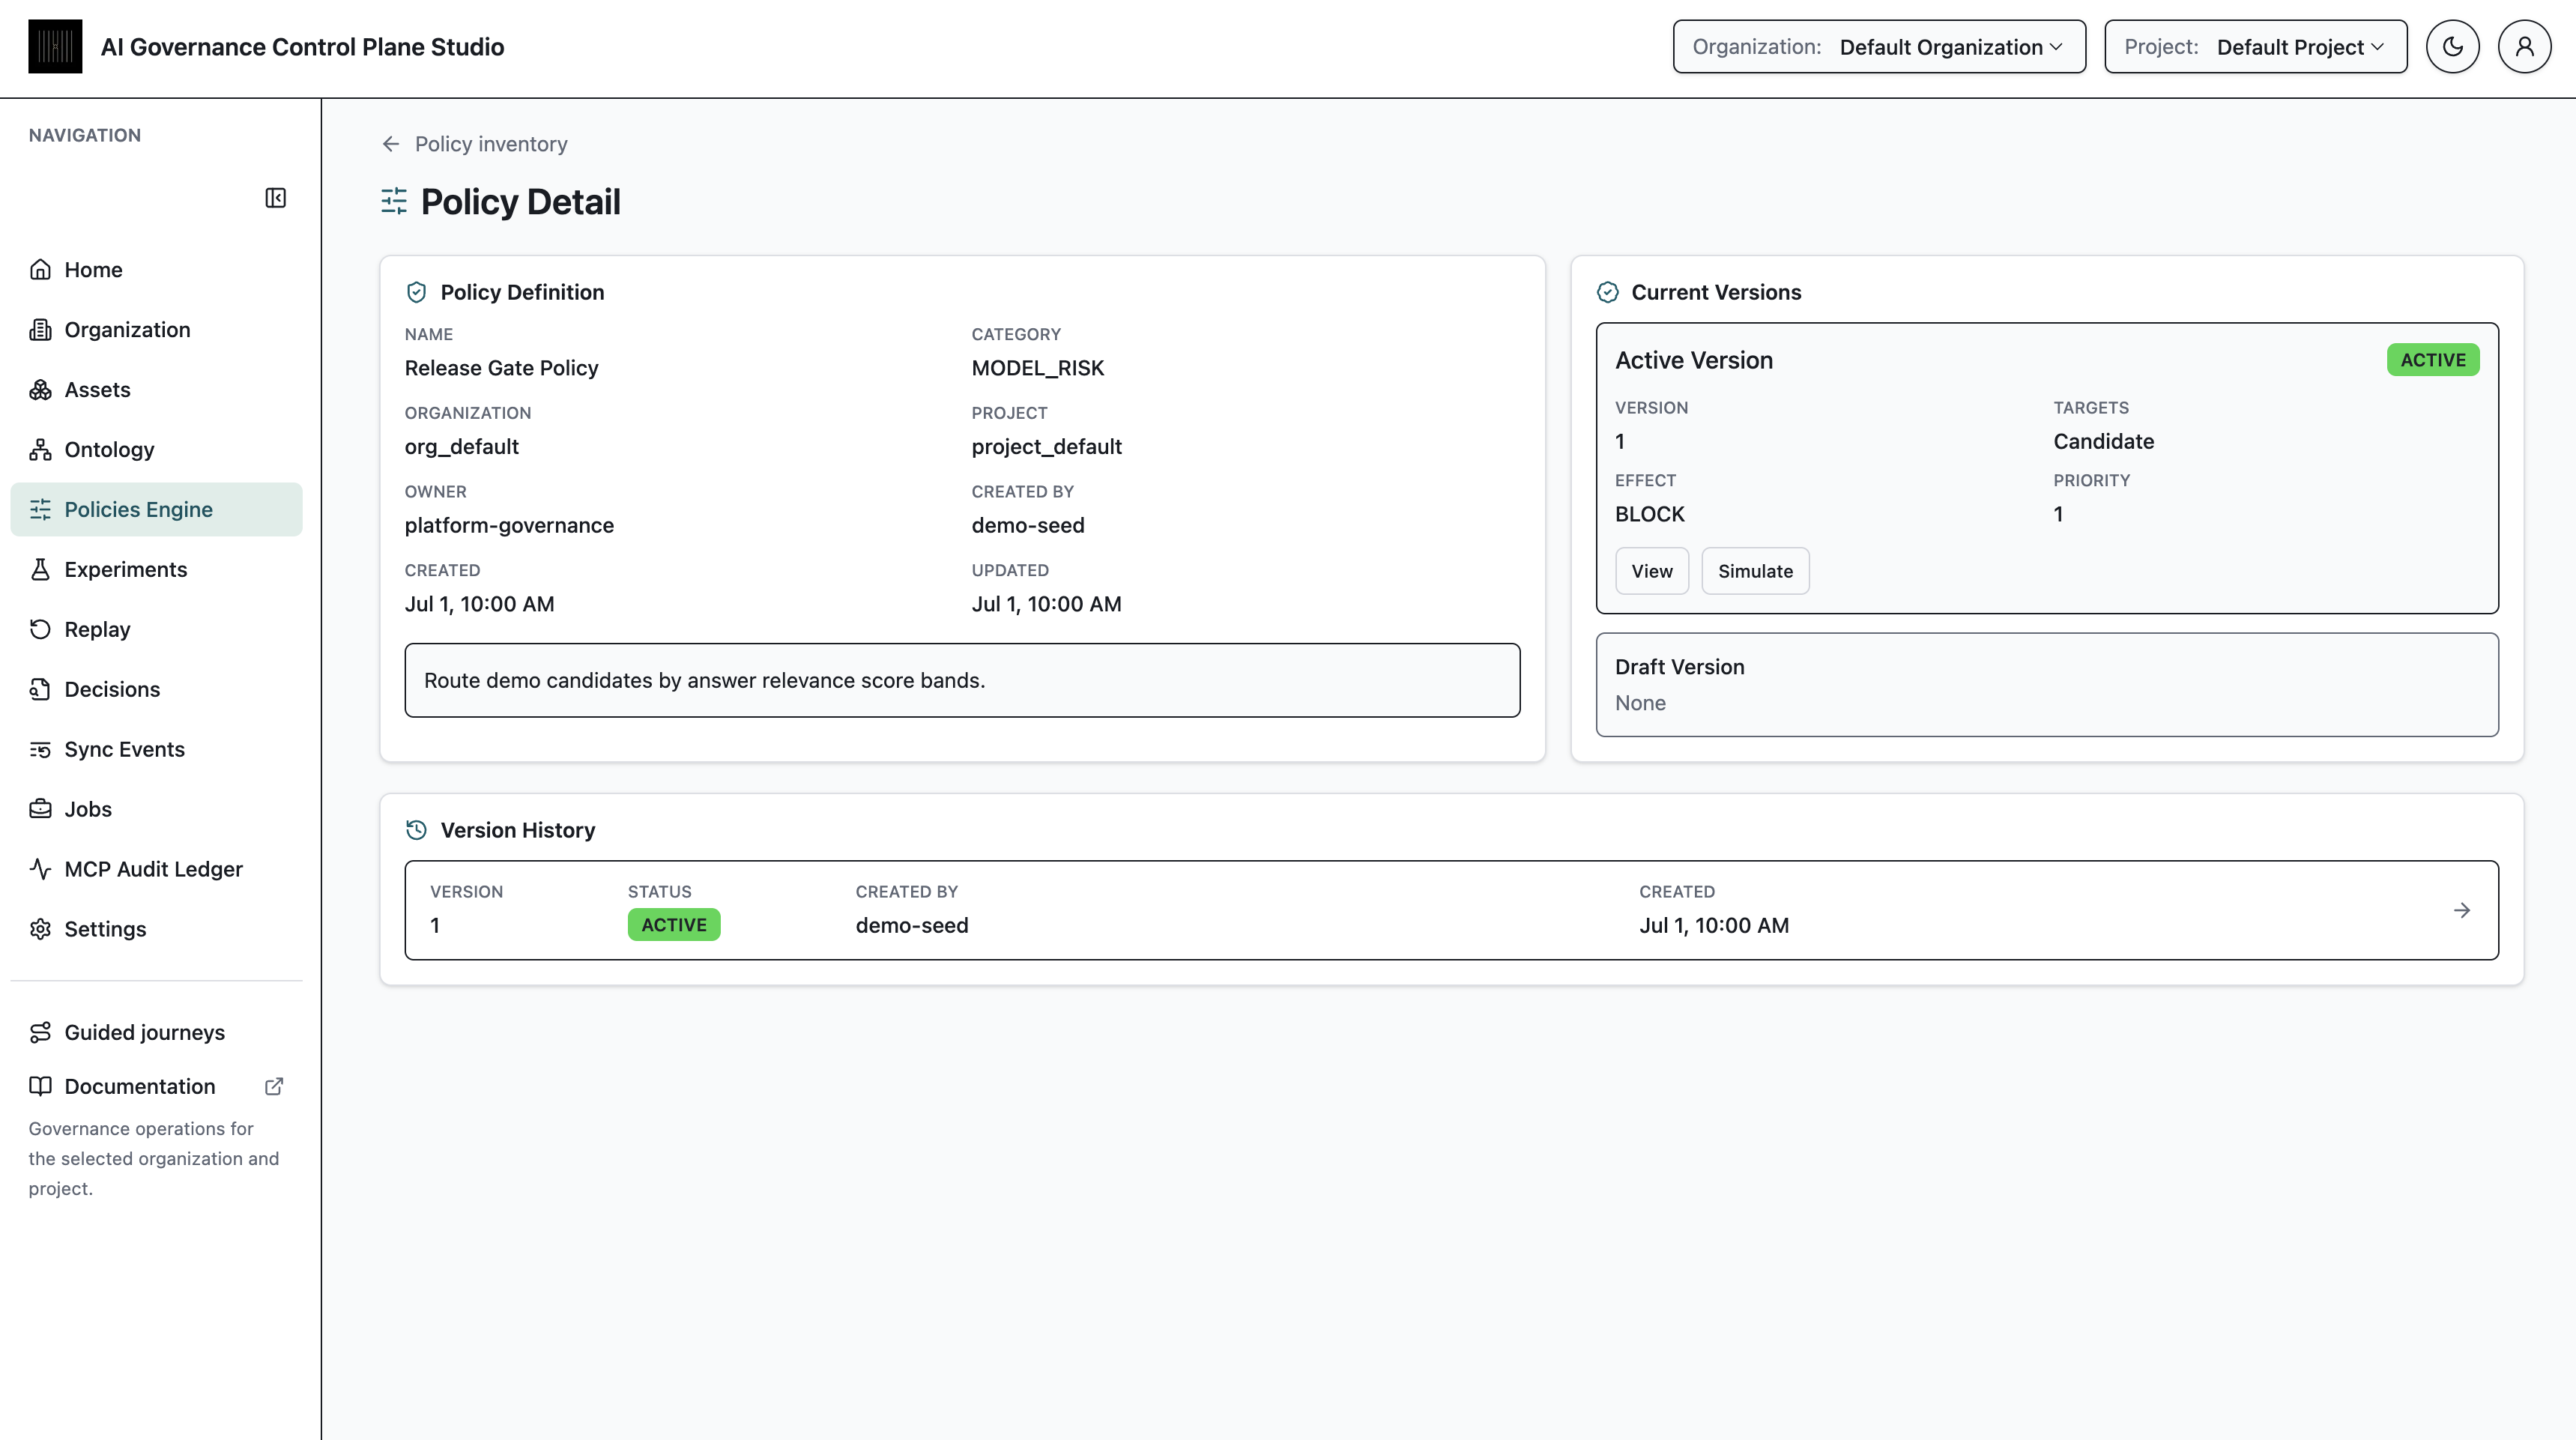
Task: Toggle dark mode with the moon button
Action: [x=2453, y=47]
